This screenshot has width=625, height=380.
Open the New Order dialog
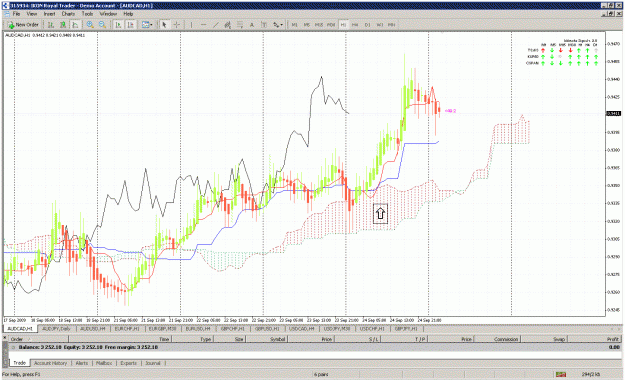23,25
